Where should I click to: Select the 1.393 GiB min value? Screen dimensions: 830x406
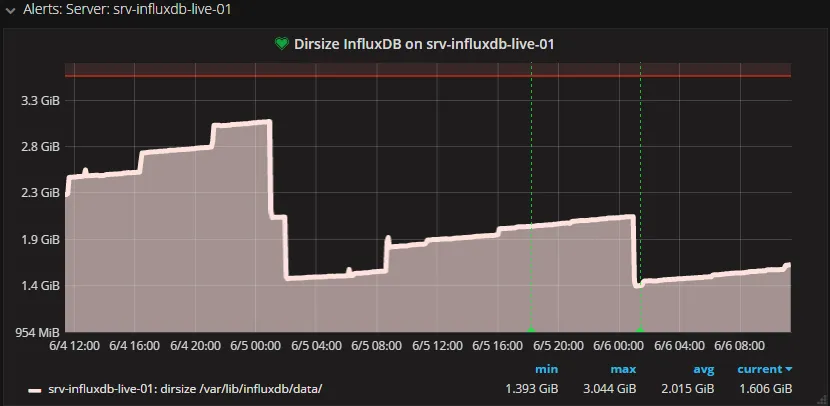coord(531,389)
